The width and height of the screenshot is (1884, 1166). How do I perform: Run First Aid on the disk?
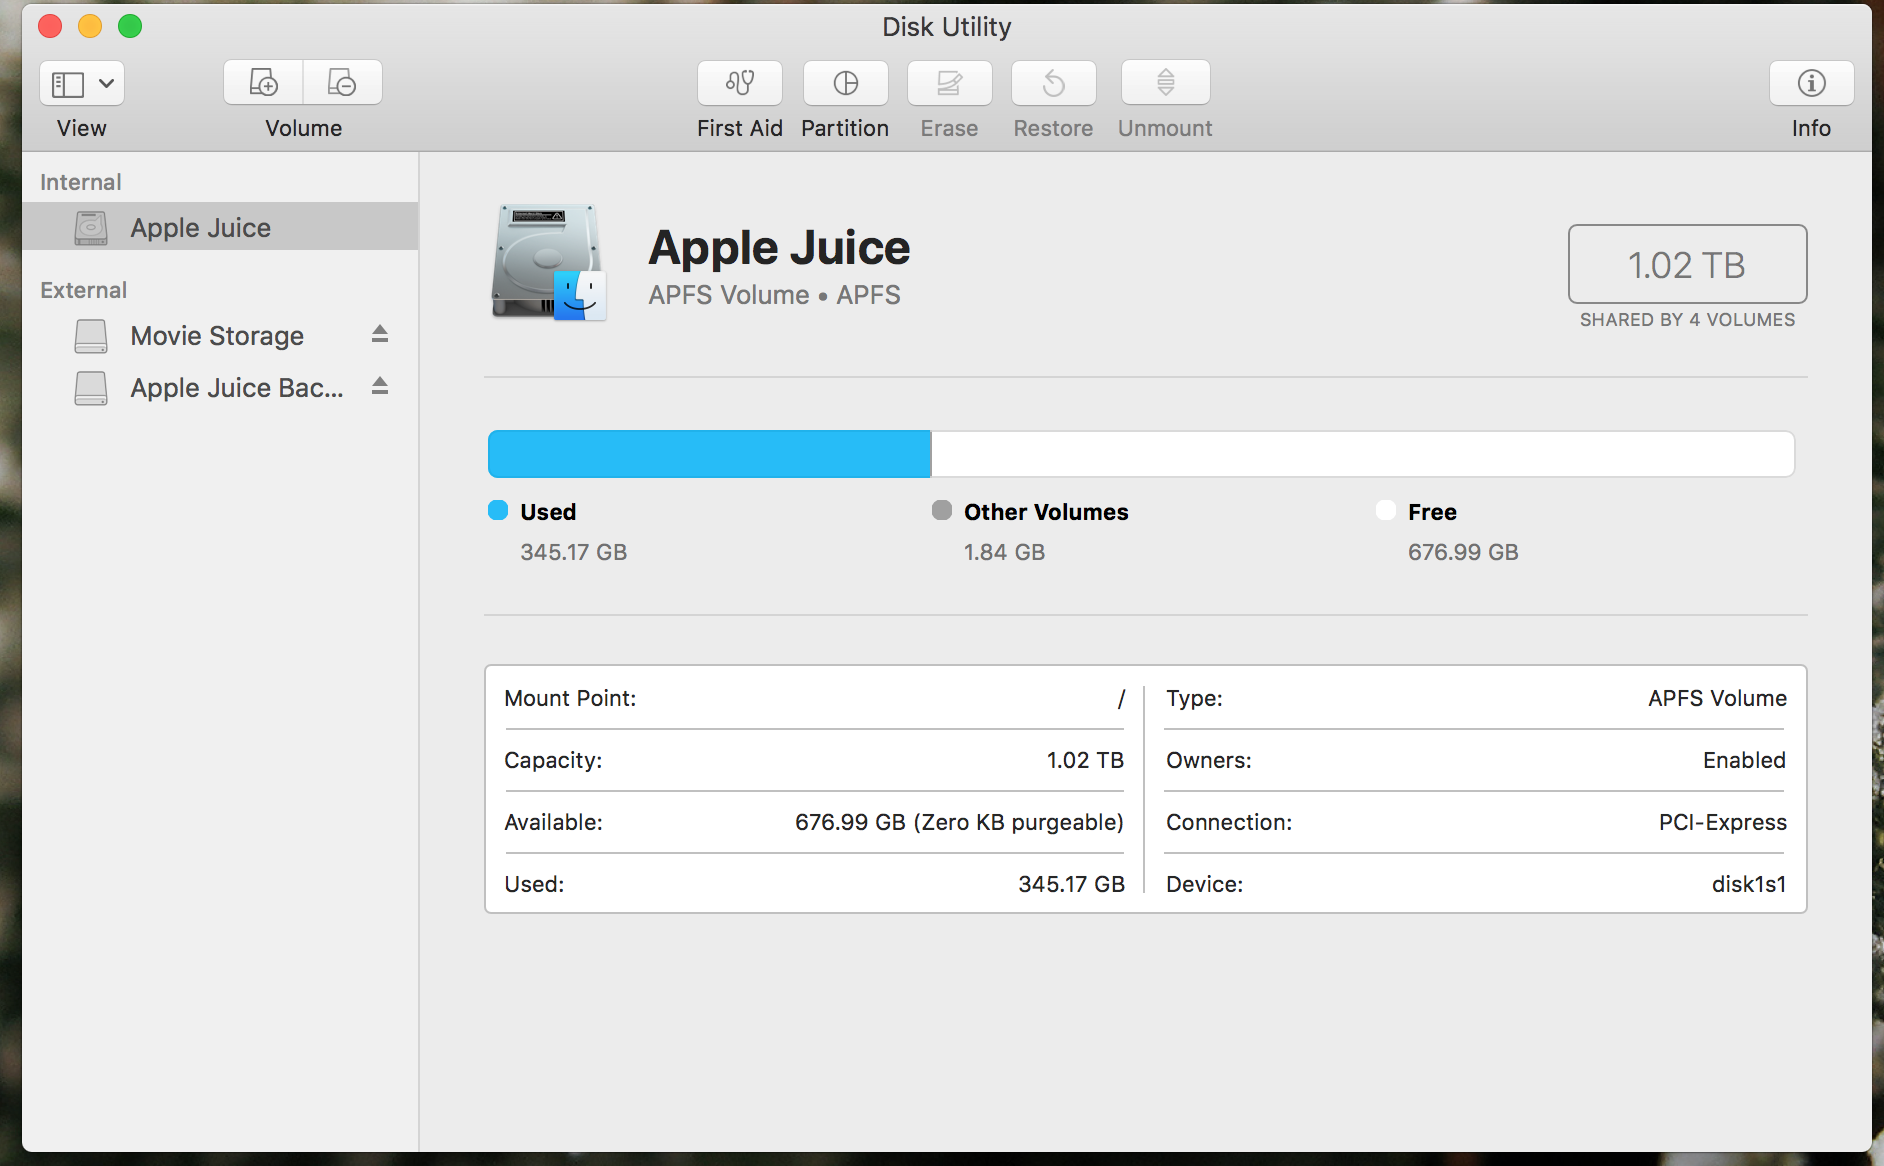(740, 83)
